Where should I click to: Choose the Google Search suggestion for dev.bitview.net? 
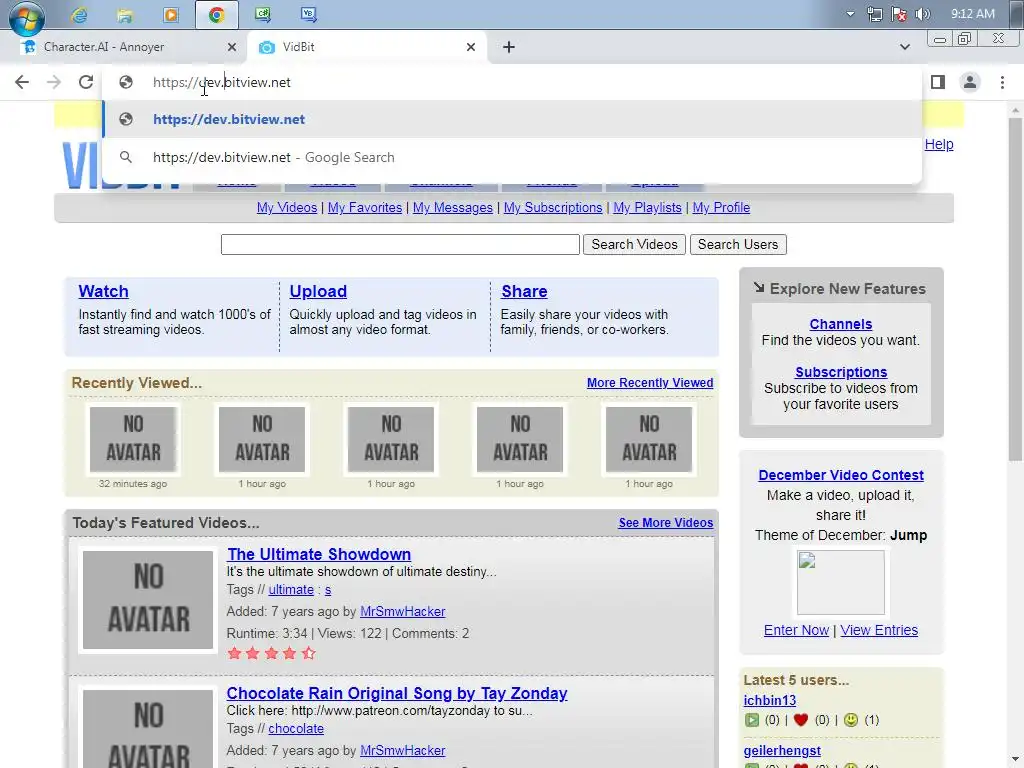pos(512,157)
